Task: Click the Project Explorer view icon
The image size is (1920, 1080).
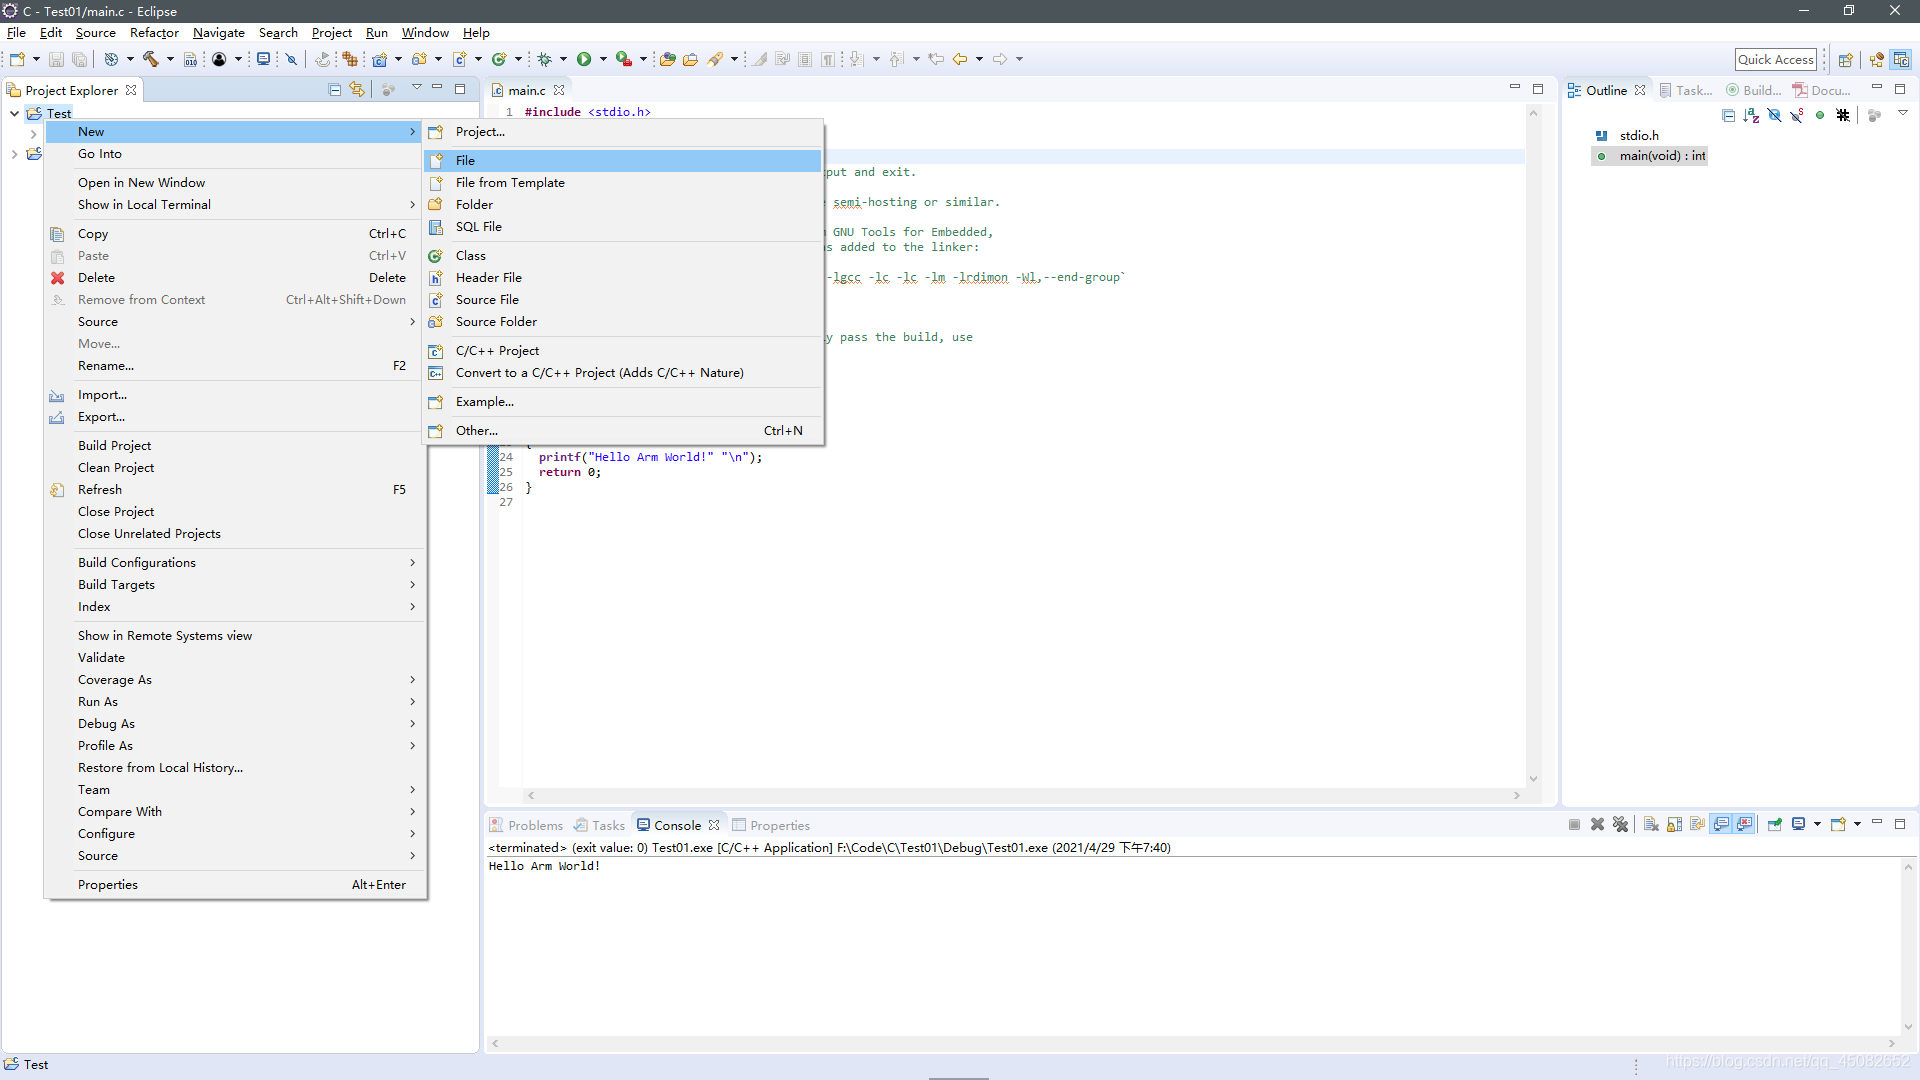Action: point(14,90)
